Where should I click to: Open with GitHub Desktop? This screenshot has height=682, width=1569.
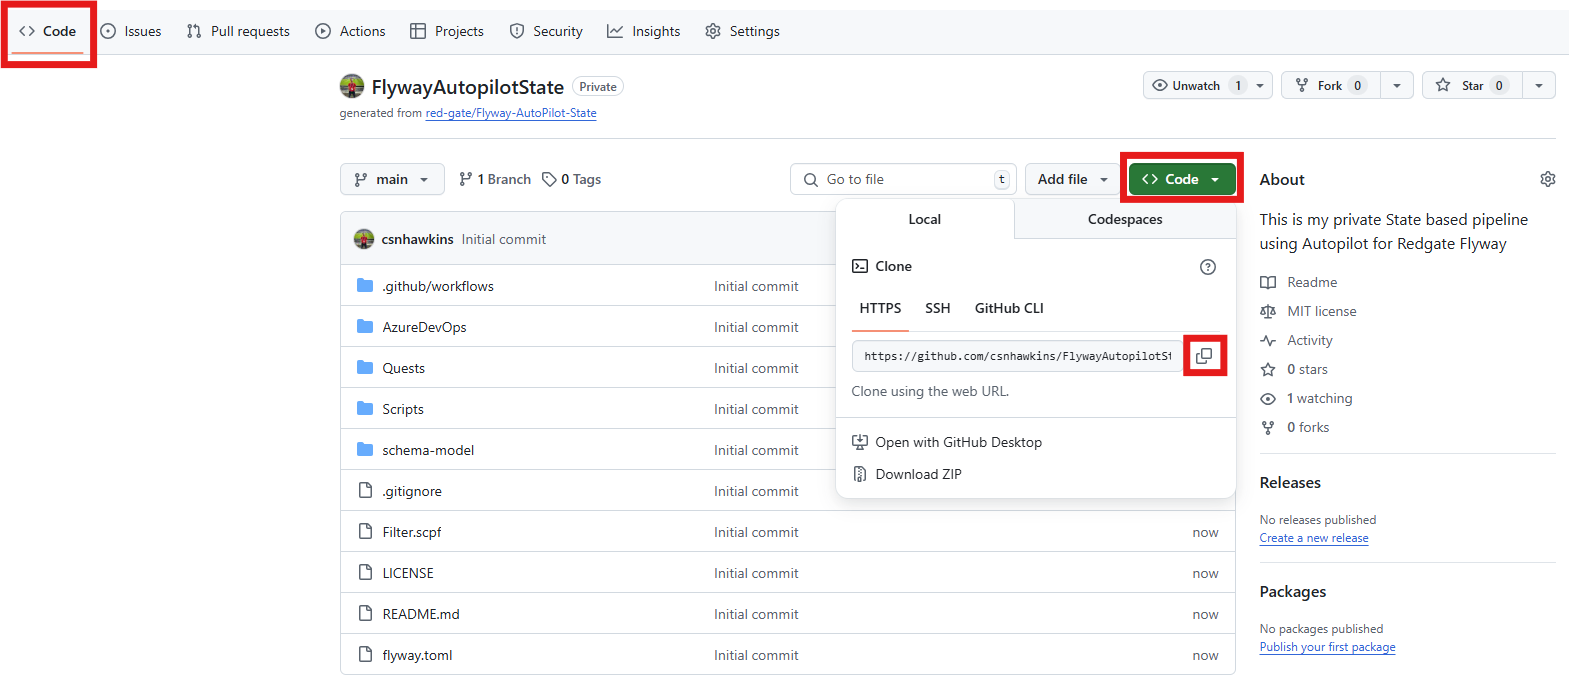(x=958, y=442)
